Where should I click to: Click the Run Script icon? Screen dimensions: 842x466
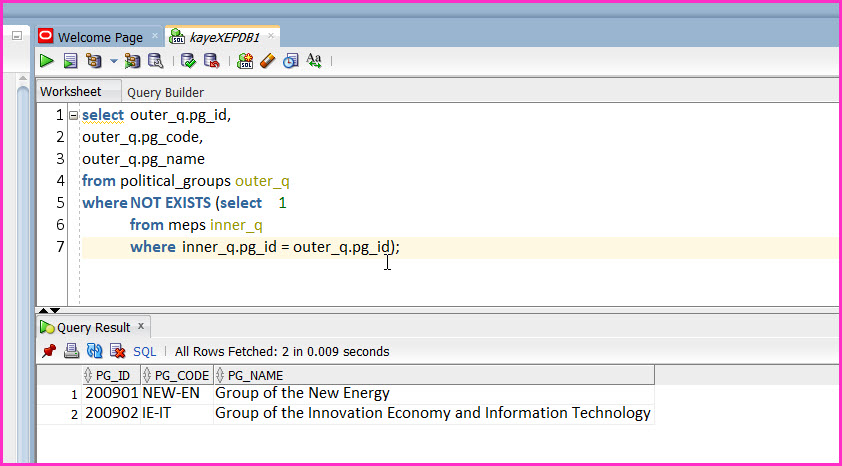point(70,61)
